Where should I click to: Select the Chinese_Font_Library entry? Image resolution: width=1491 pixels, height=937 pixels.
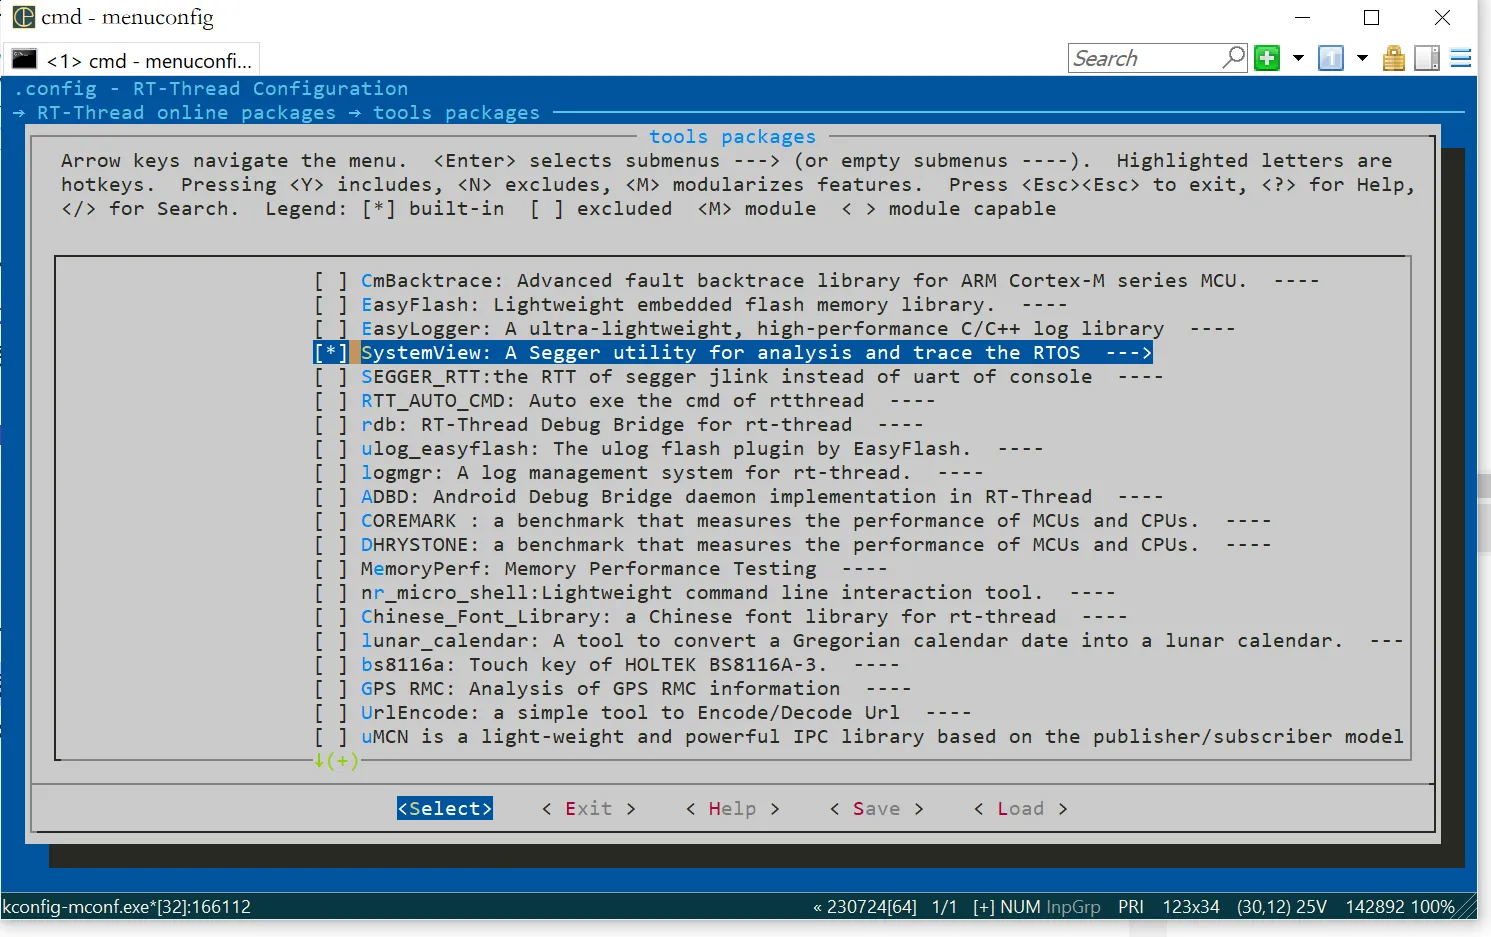pyautogui.click(x=720, y=617)
